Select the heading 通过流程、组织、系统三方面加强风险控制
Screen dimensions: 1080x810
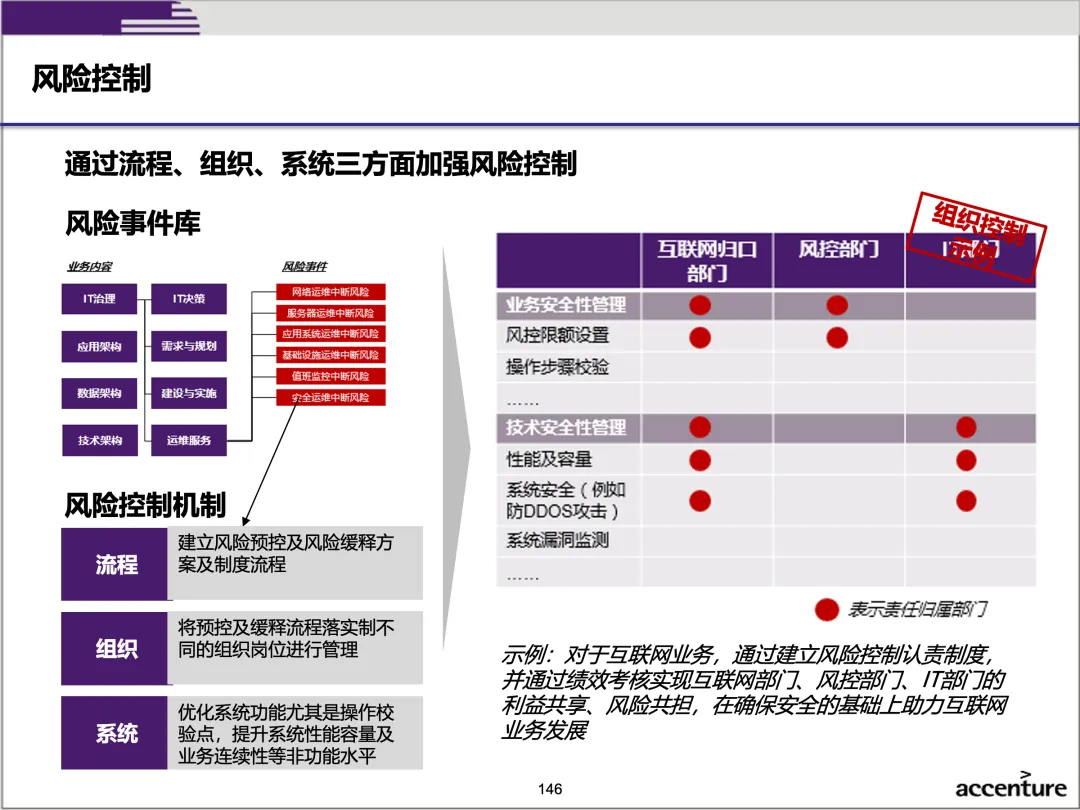(320, 164)
